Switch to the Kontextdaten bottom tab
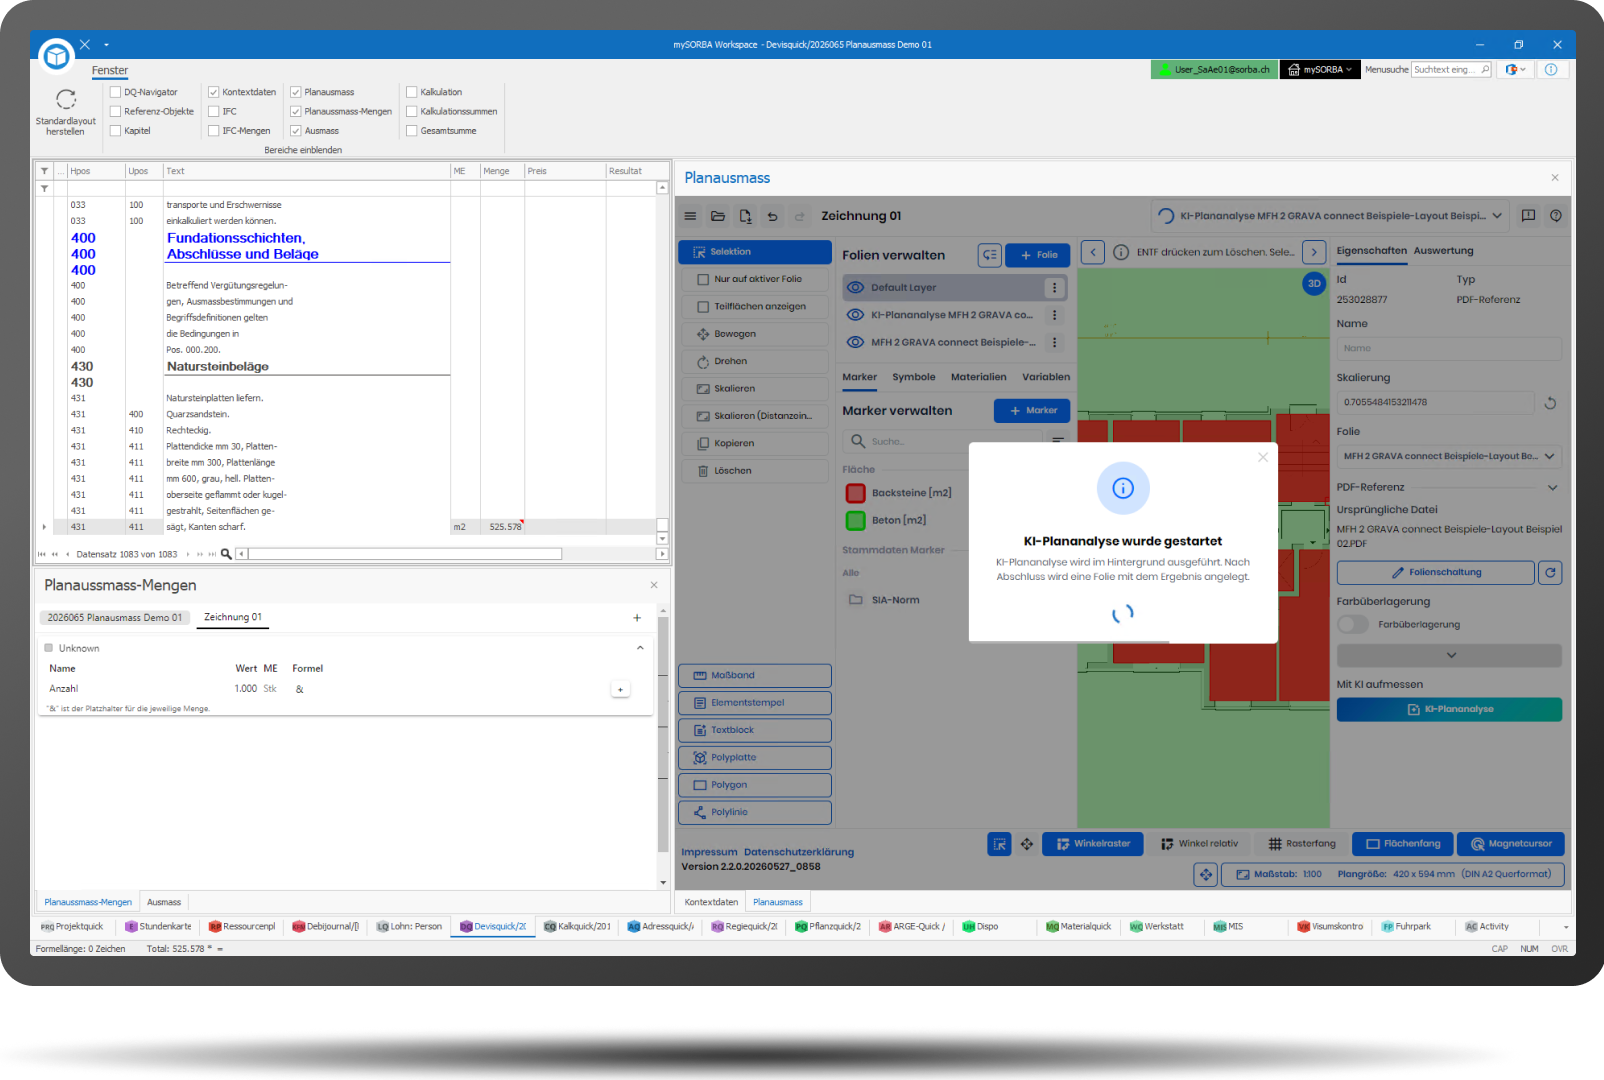Screen dimensions: 1604x1080 click(x=711, y=902)
